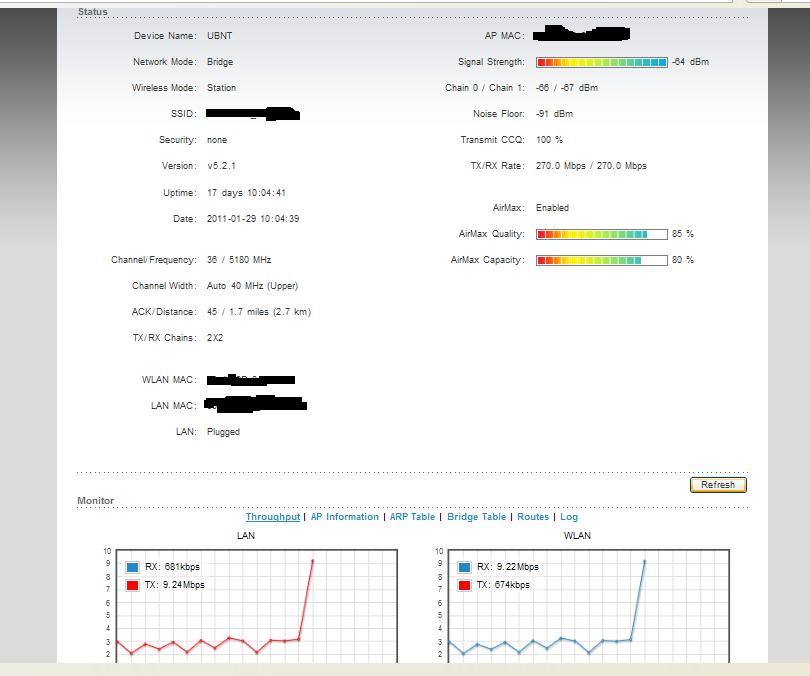Click the Status section heading

pos(93,12)
